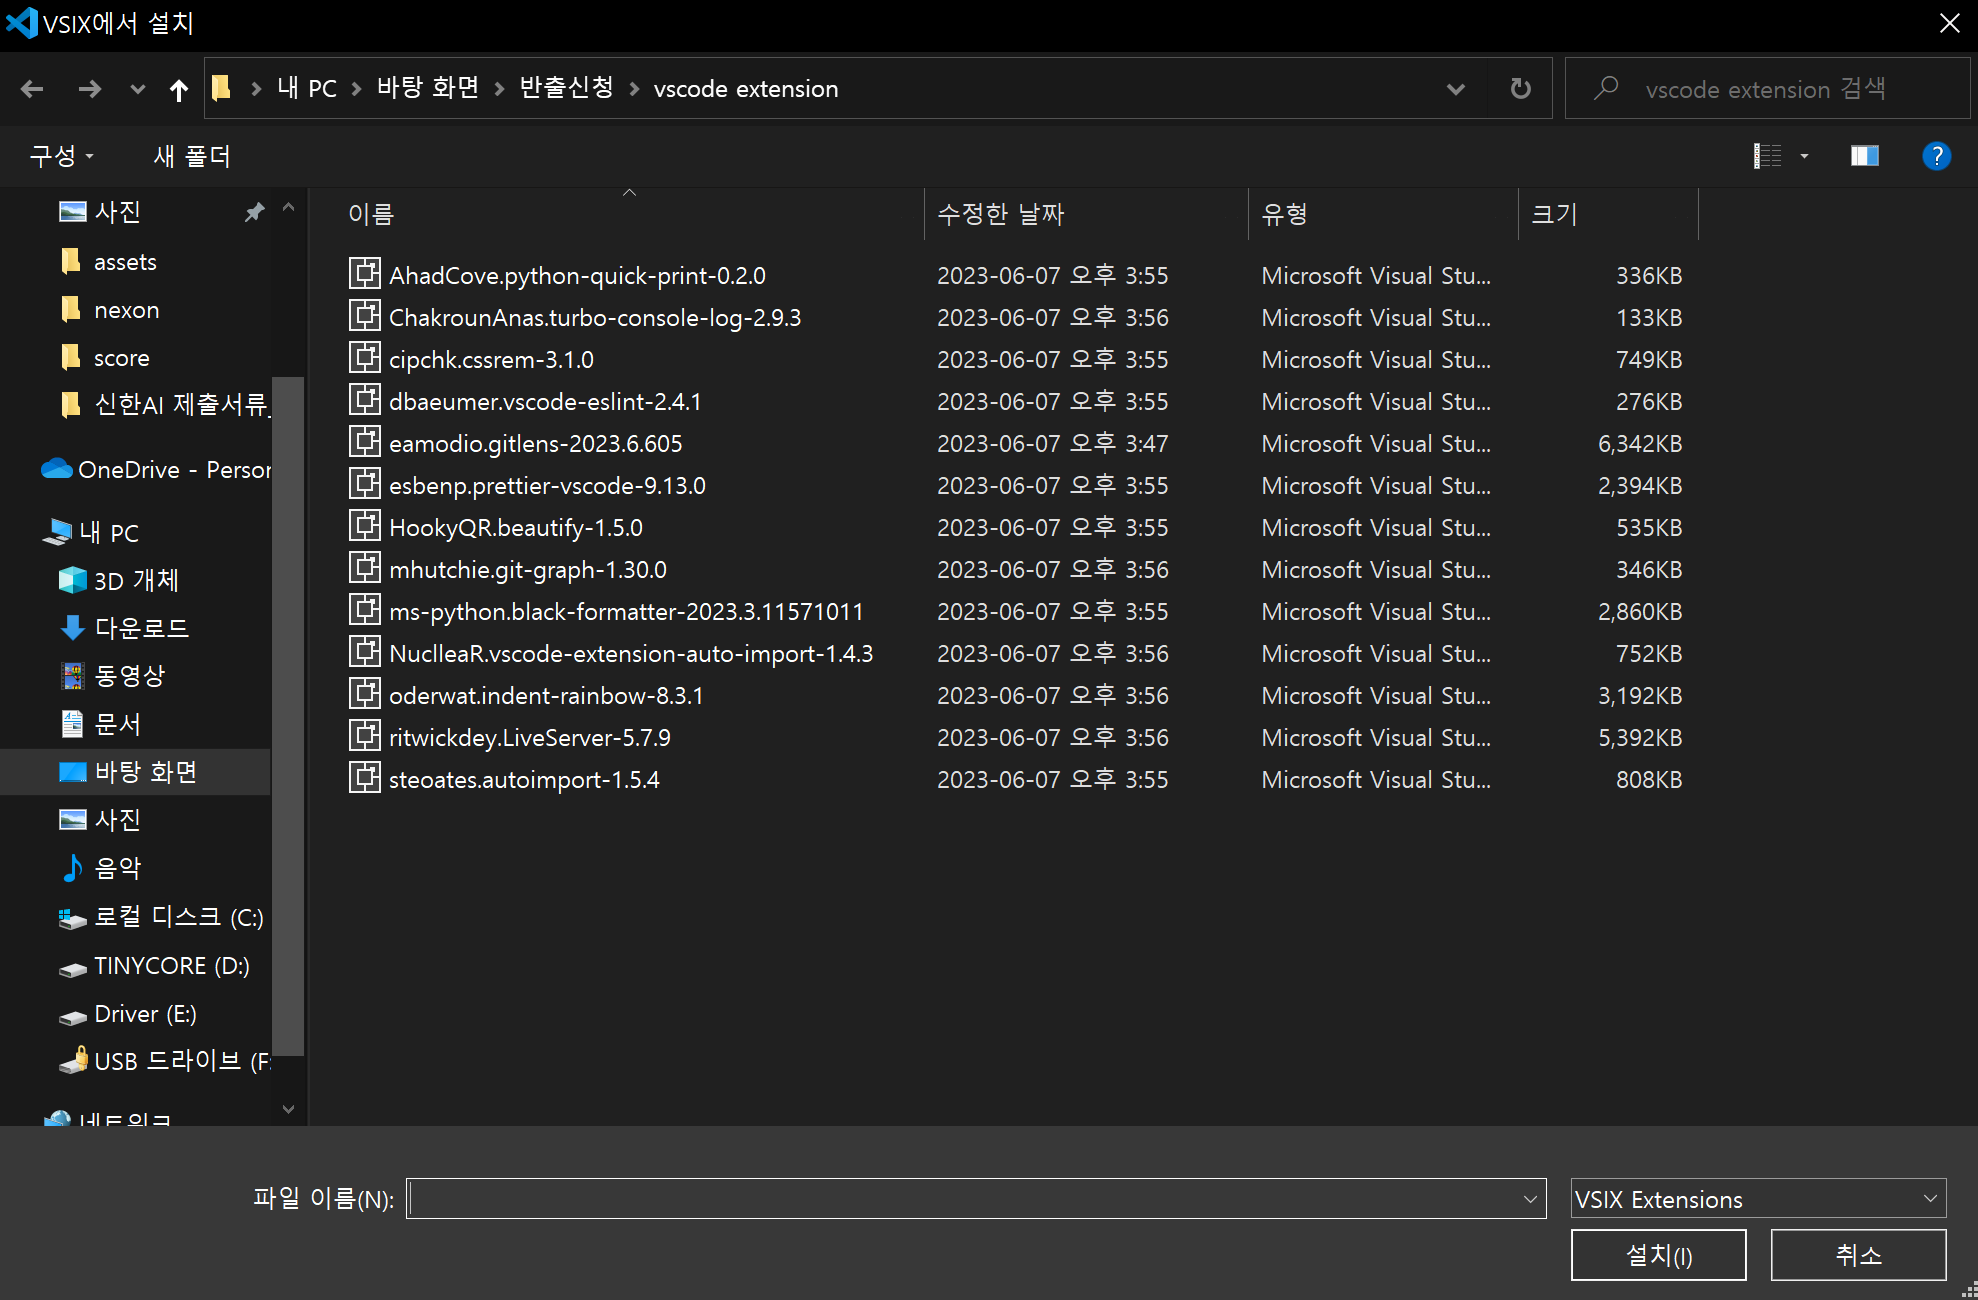Select esbenp.prettier-vscode-9.13.0 file icon

(365, 483)
